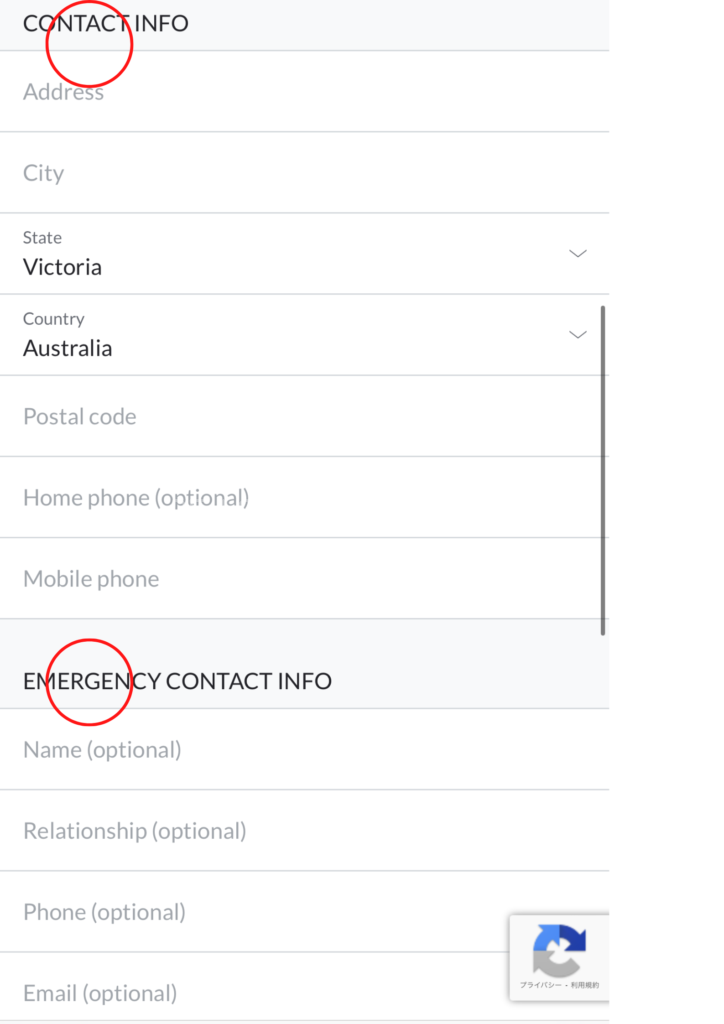
Task: Click the vertical scrollbar thumb
Action: point(603,470)
